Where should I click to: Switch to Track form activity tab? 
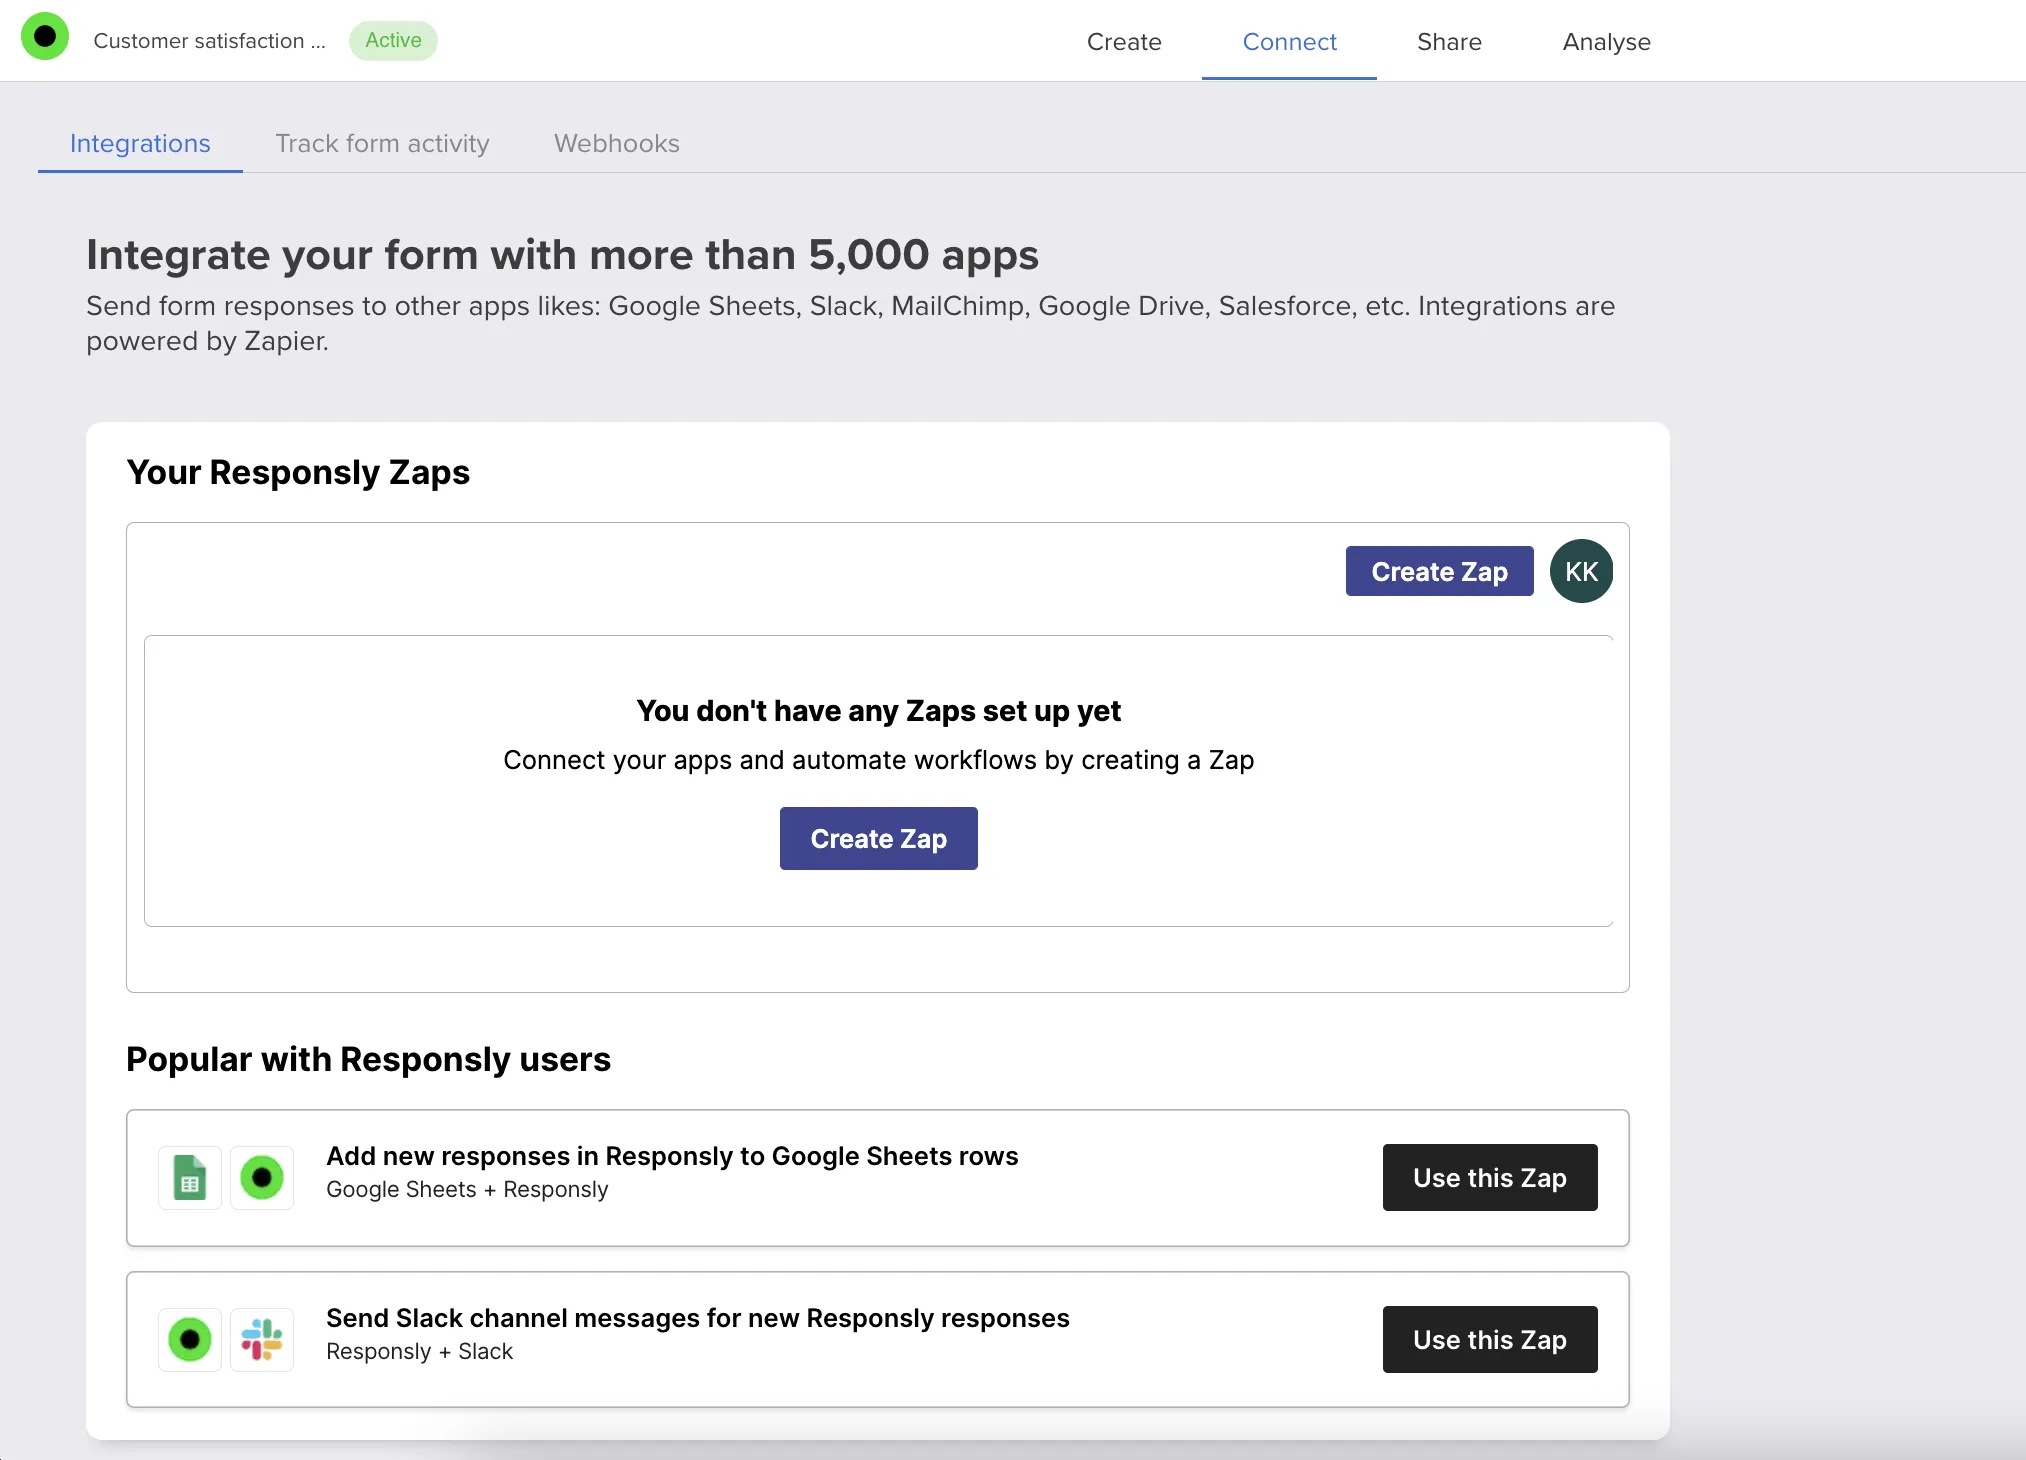pos(382,143)
